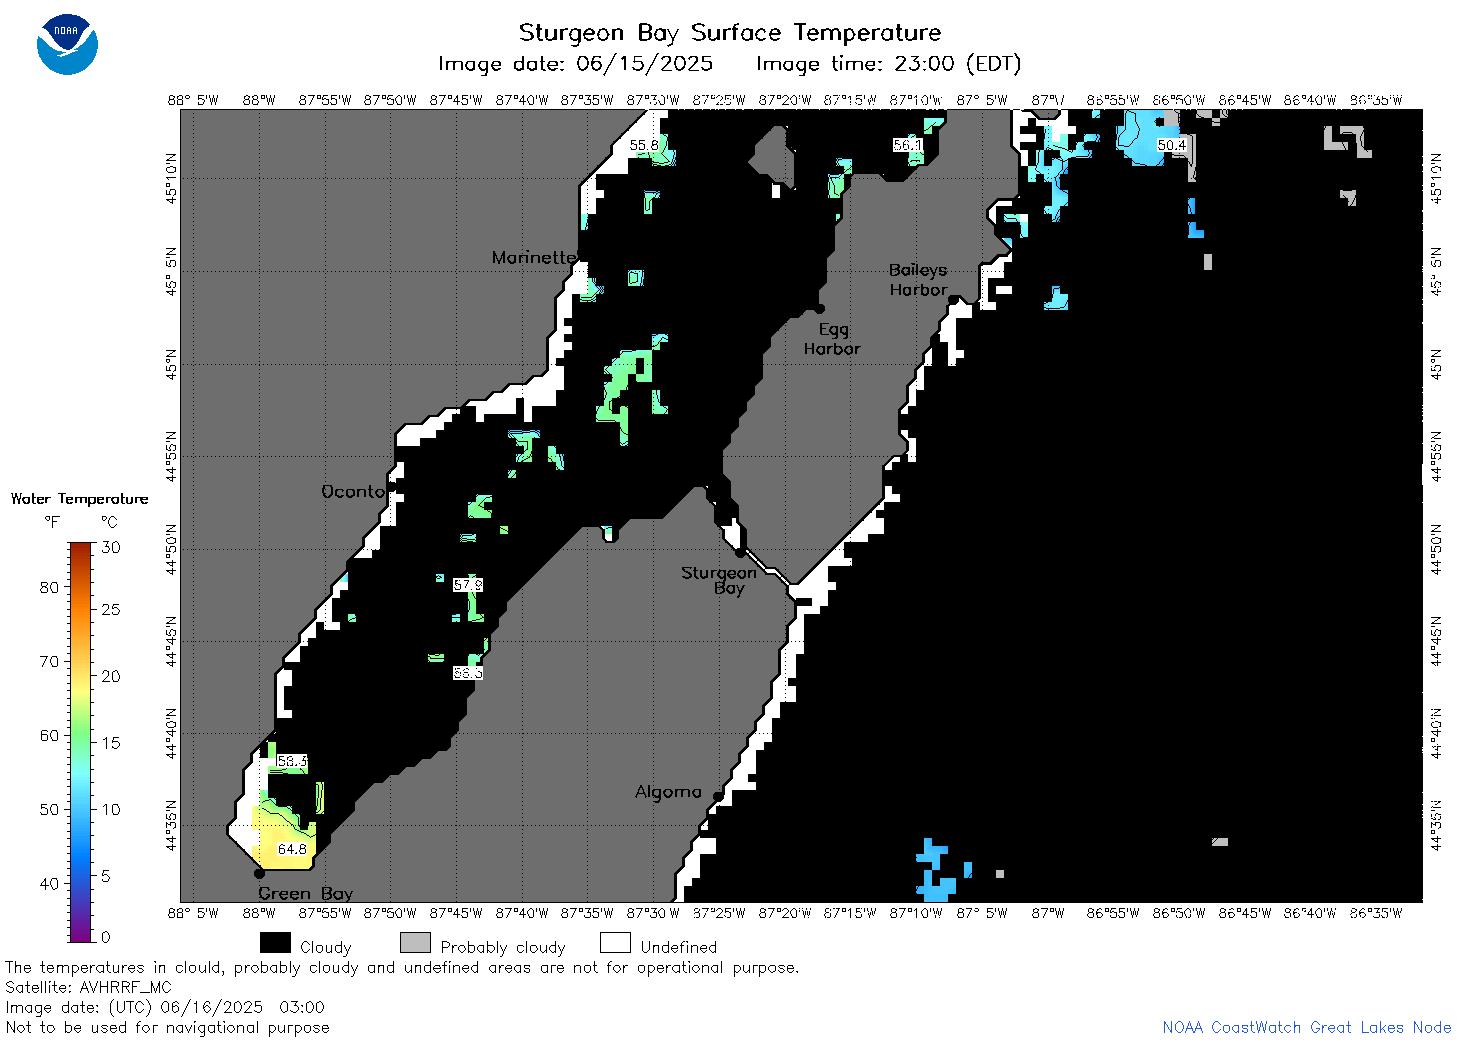Click the Algoma city dot marker
The width and height of the screenshot is (1462, 1043).
pos(718,795)
